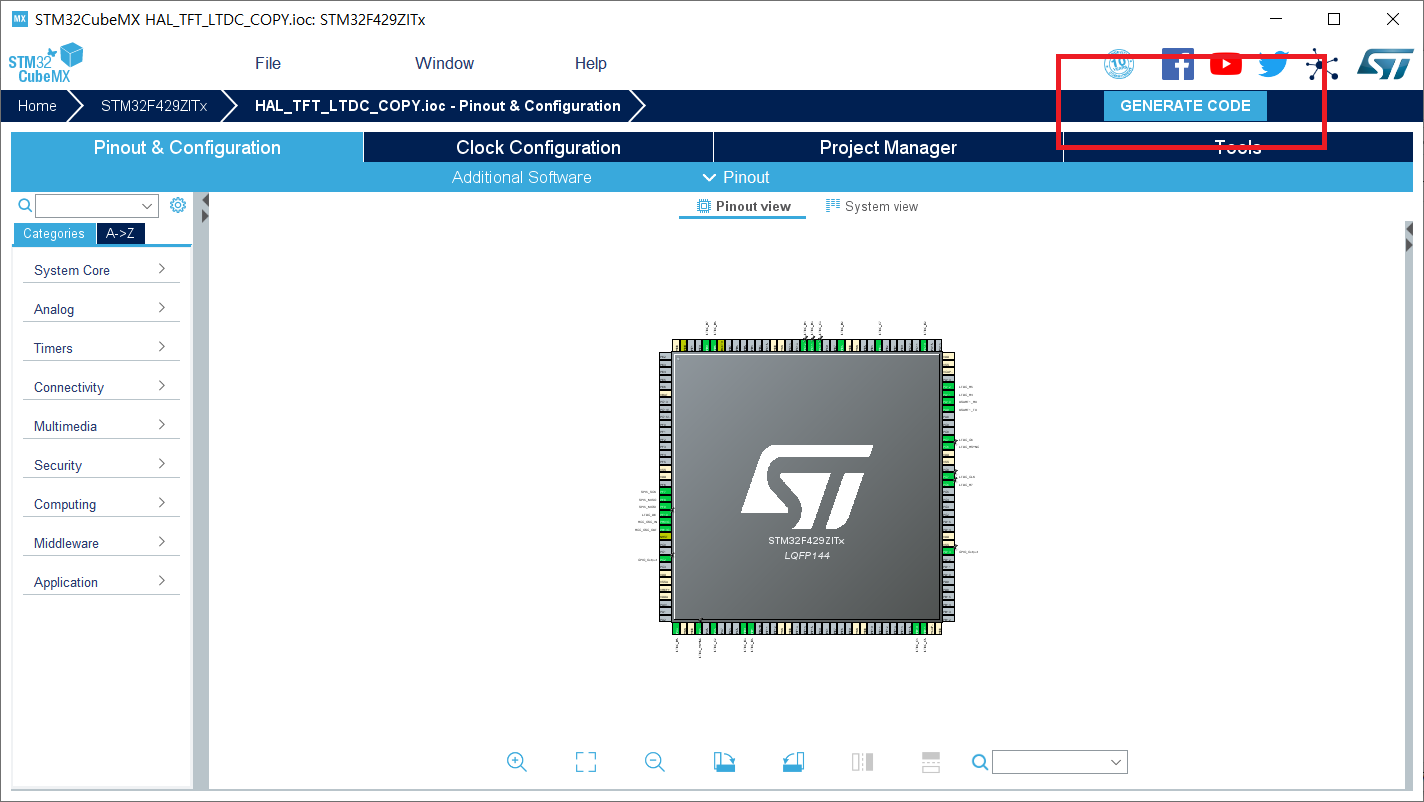Maximize the STM32CubeMX window
1424x802 pixels.
[1334, 19]
